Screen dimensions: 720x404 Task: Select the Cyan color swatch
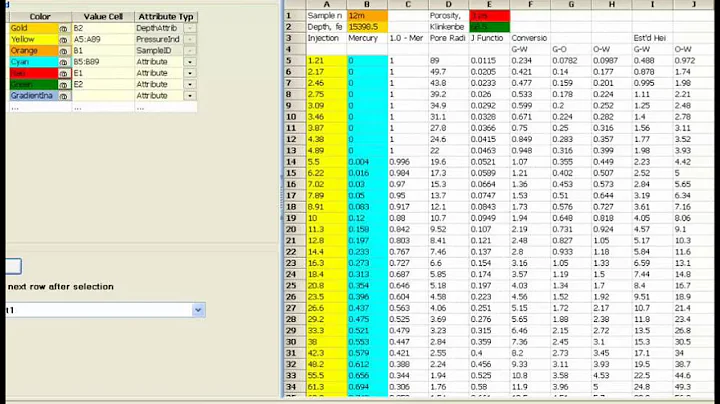tap(34, 62)
